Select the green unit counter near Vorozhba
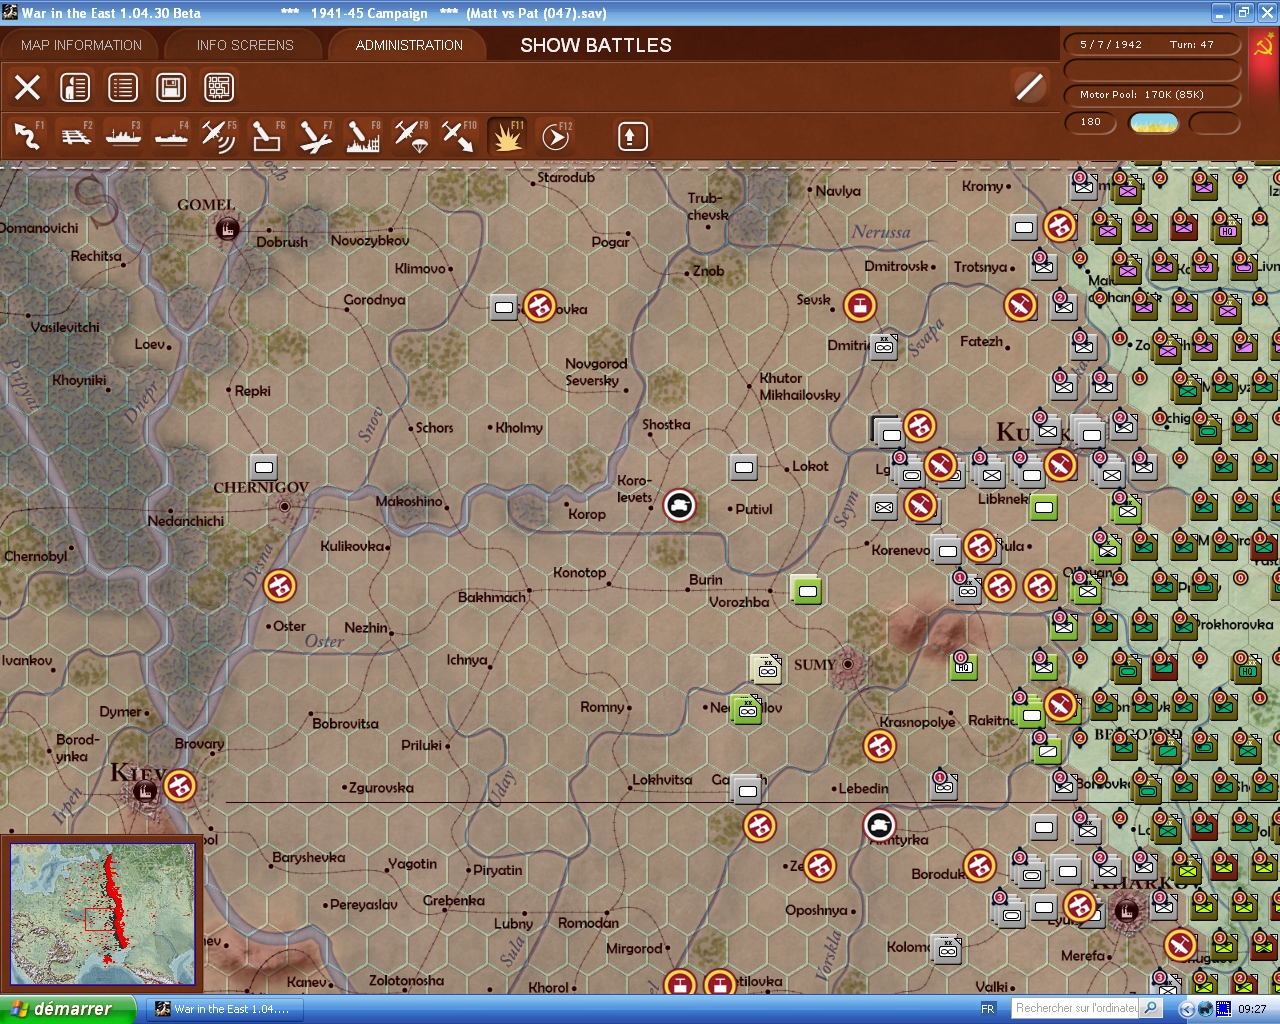Screen dimensions: 1280x1024 coord(807,590)
